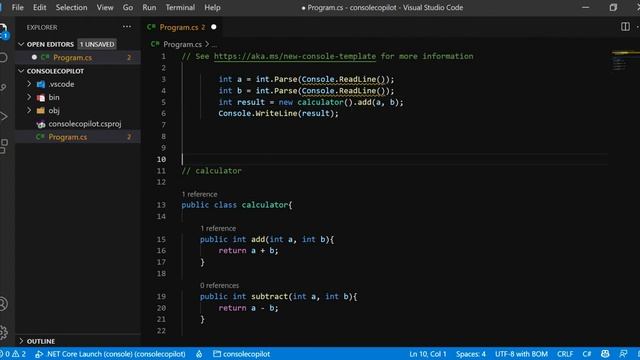The width and height of the screenshot is (640, 360).
Task: Click CRLF end of line selector
Action: coord(565,354)
